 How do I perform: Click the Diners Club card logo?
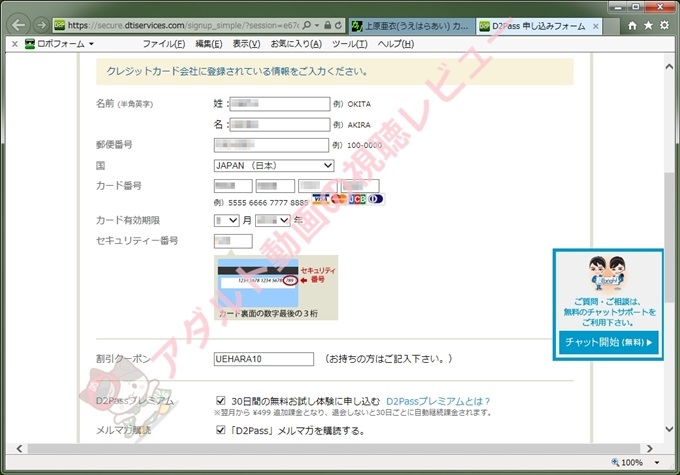(x=376, y=199)
